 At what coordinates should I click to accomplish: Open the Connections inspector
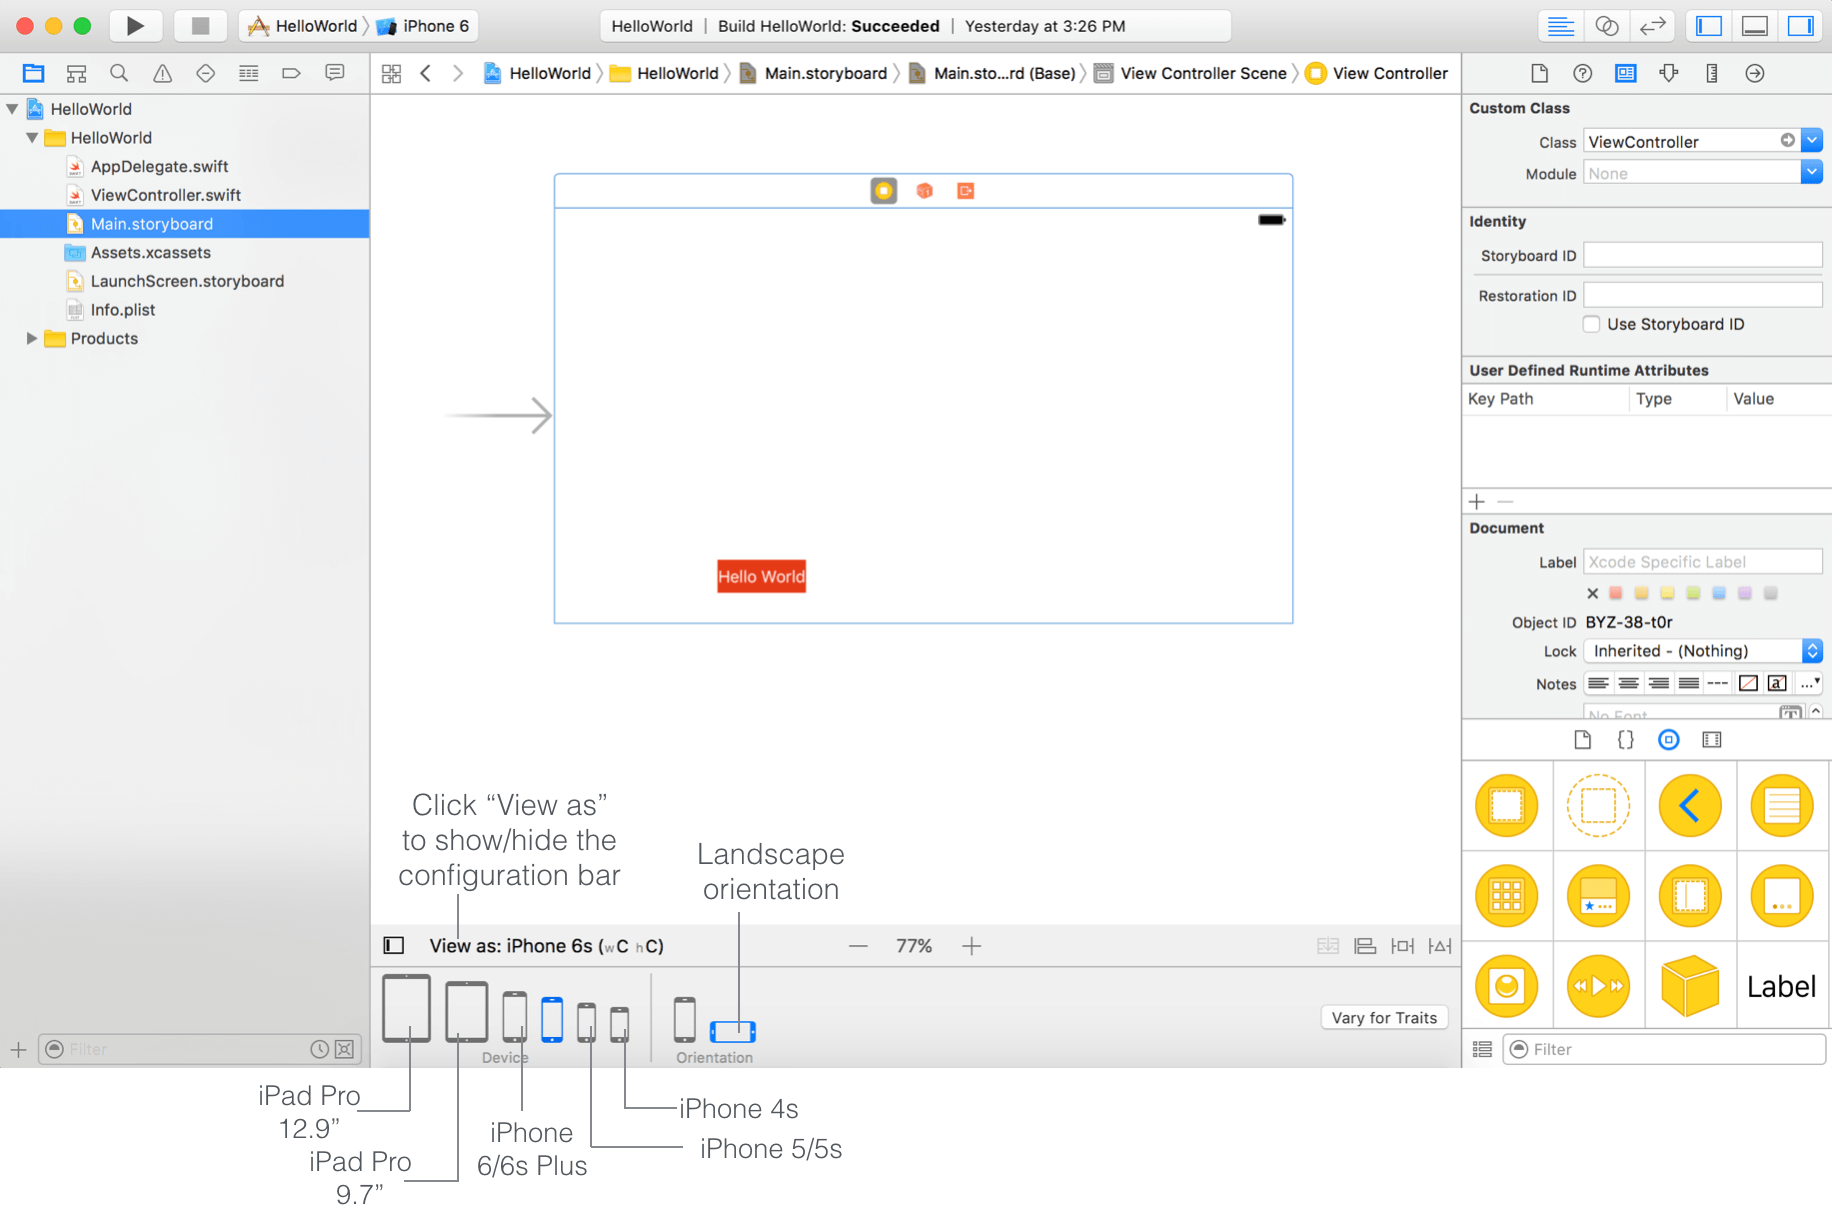pyautogui.click(x=1754, y=73)
